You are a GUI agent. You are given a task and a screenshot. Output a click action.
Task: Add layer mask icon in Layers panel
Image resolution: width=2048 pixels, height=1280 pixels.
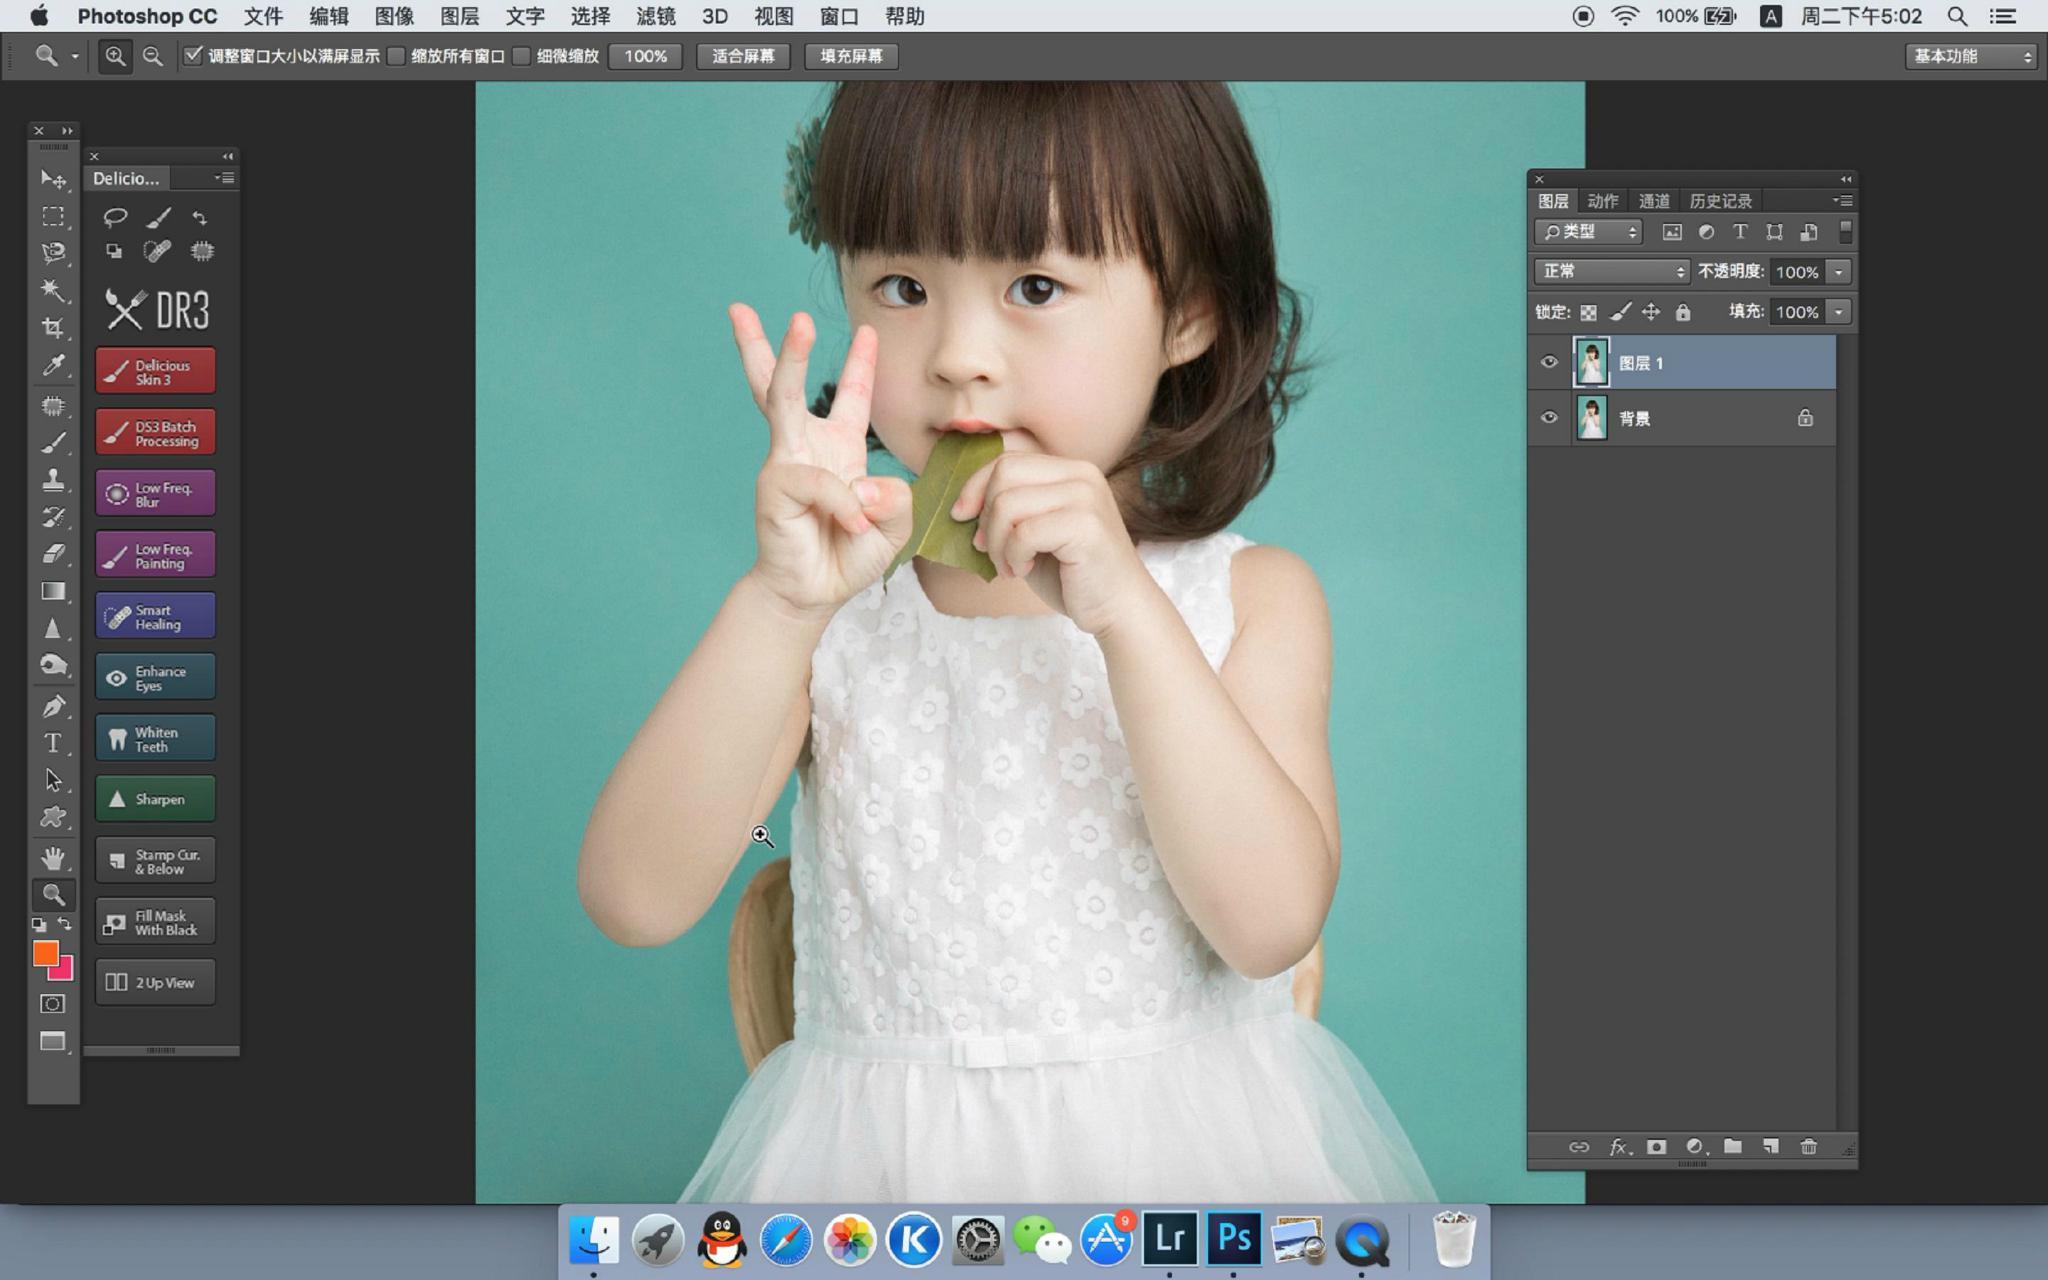[x=1656, y=1147]
